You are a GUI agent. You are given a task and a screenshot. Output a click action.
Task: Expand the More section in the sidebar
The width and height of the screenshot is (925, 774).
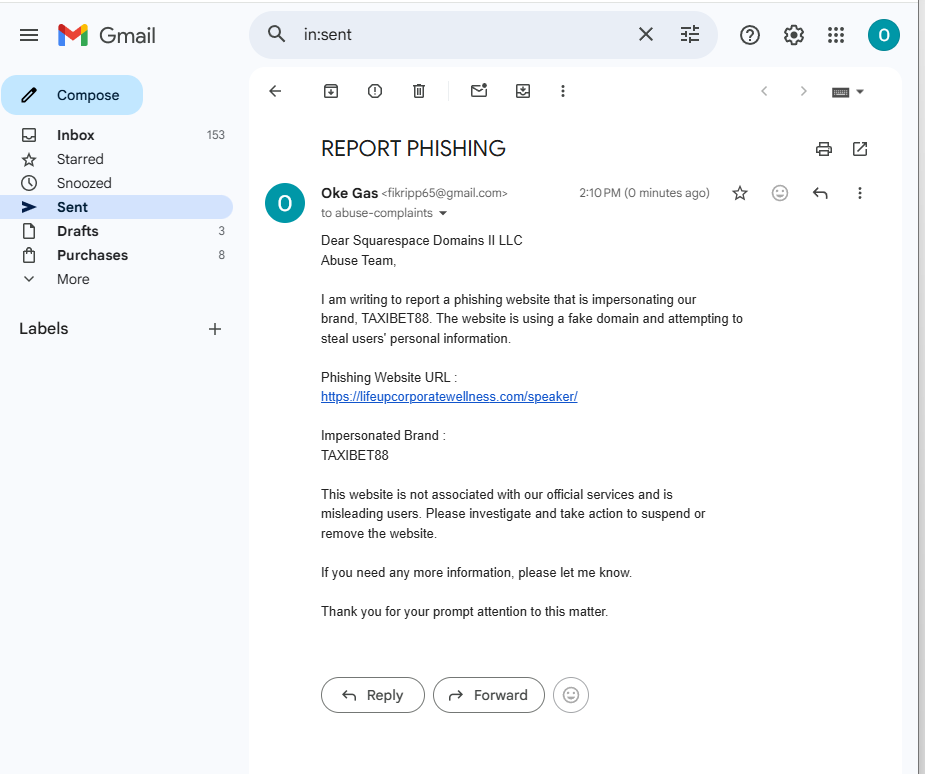point(73,279)
